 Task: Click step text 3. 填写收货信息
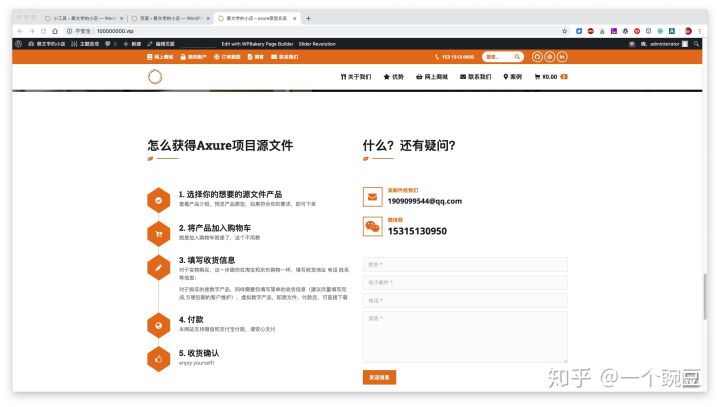coord(207,260)
